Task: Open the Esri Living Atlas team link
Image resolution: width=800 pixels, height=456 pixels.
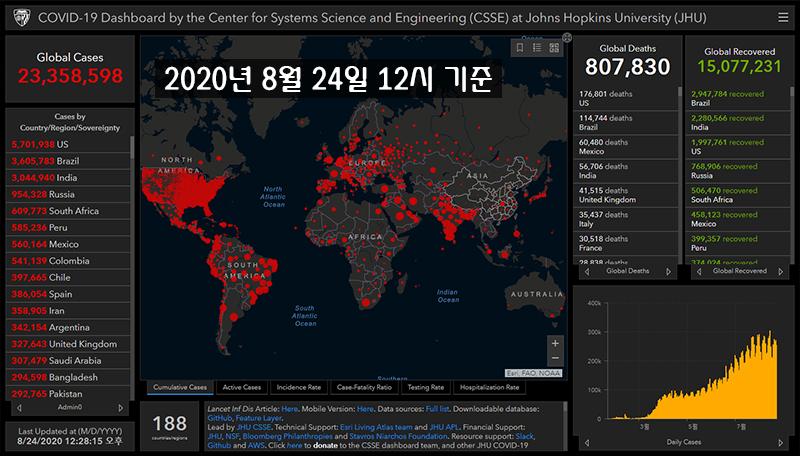Action: (376, 427)
